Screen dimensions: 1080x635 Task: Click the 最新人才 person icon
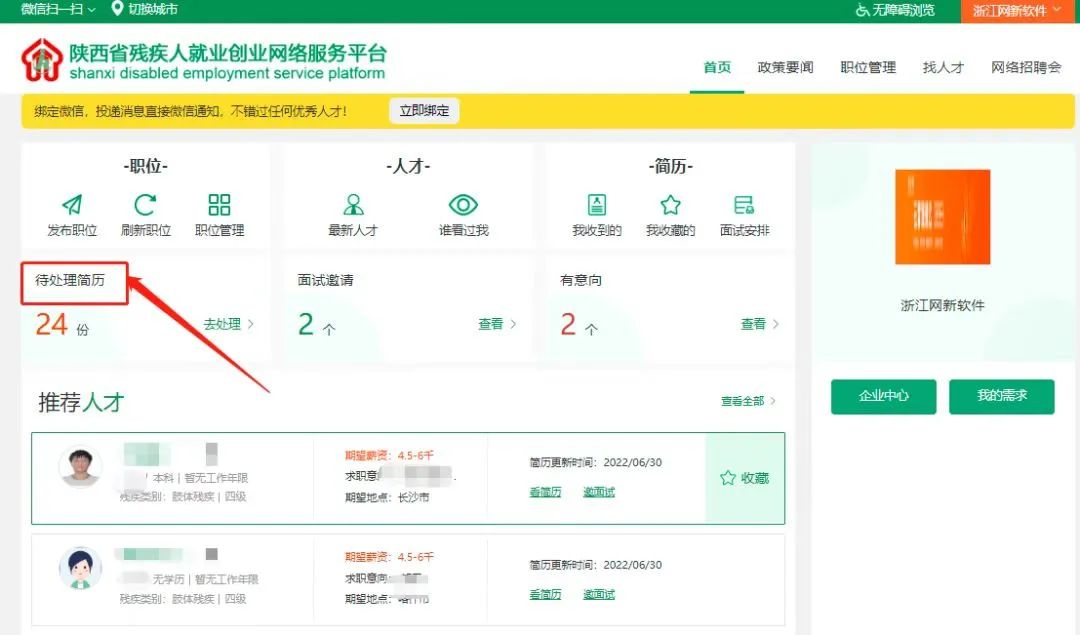(355, 205)
